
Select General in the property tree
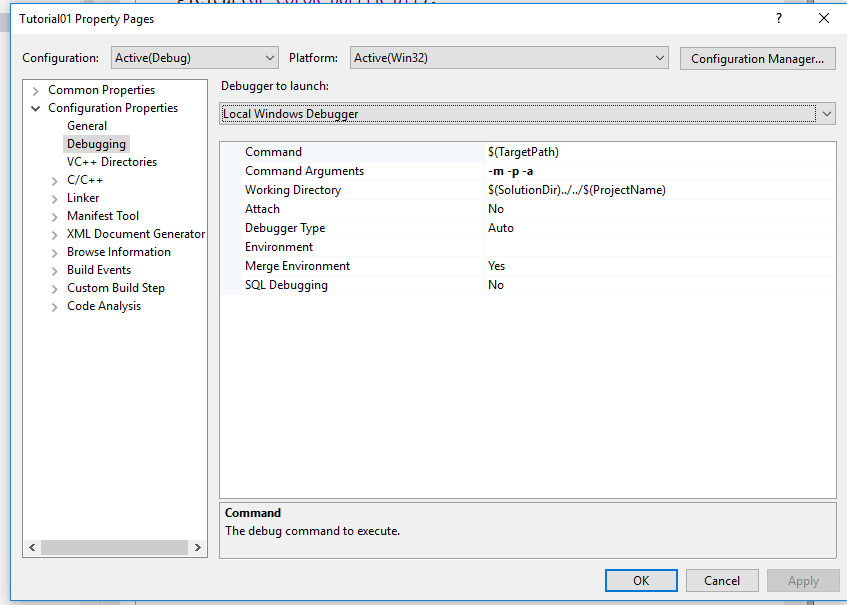(x=87, y=126)
